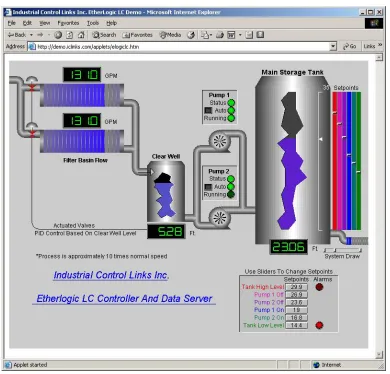Click the Internet zone status bar icon
The height and width of the screenshot is (374, 390).
[x=316, y=365]
